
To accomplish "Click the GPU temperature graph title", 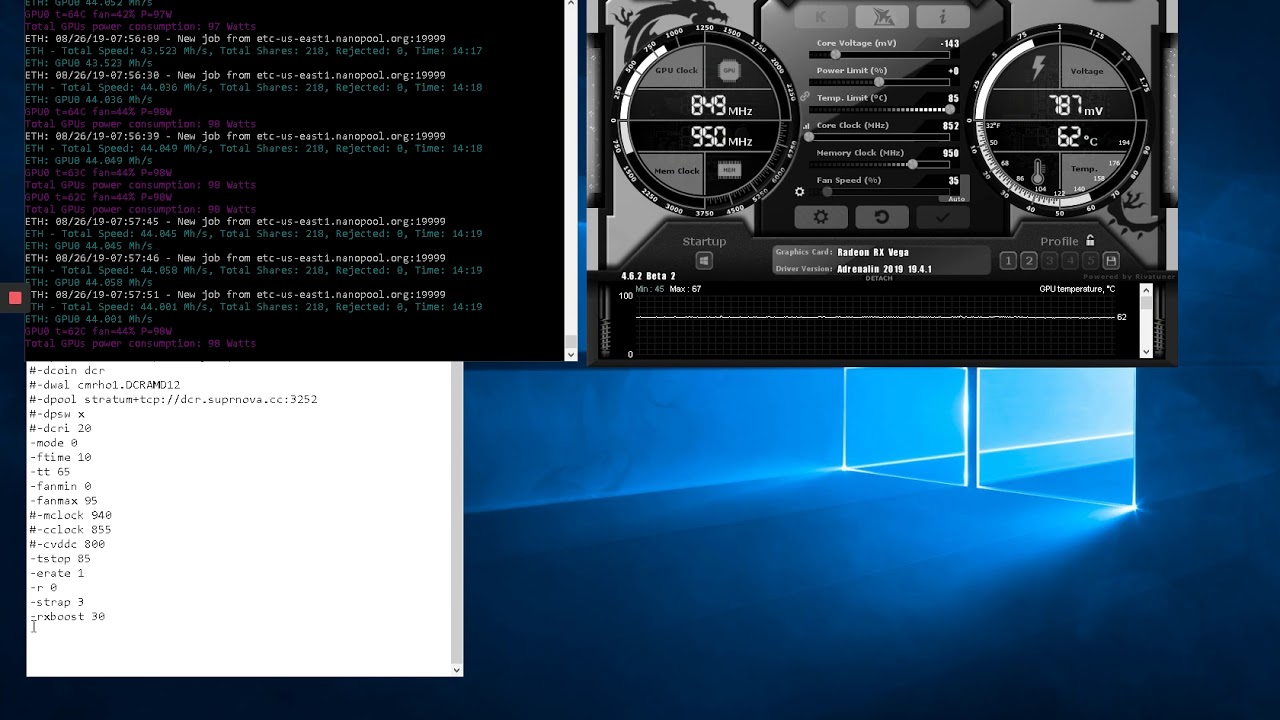I will (1077, 289).
